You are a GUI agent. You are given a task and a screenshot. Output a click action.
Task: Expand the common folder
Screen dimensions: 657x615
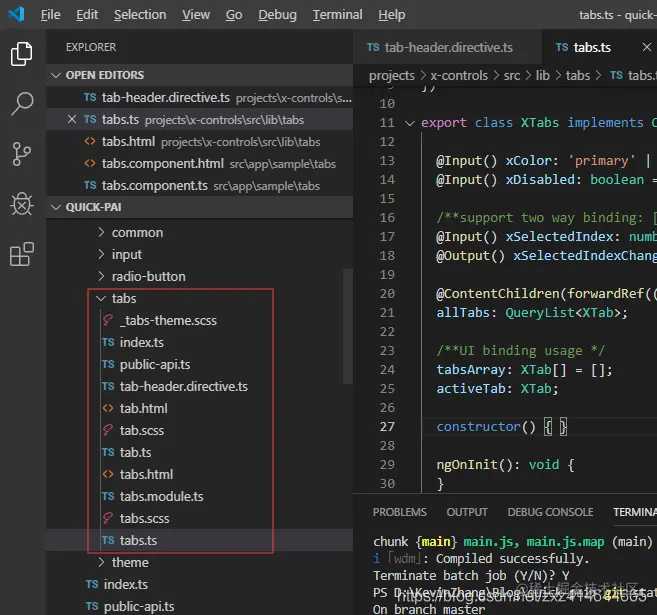coord(199,233)
